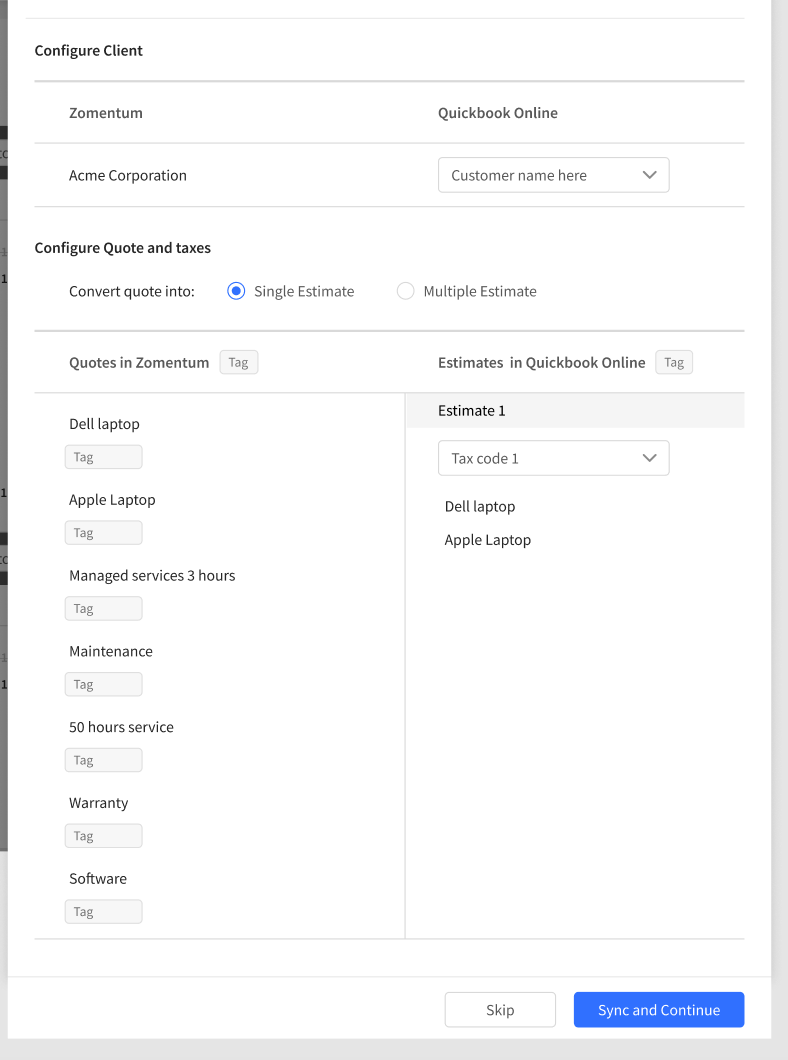Click the Tag field under Software
Image resolution: width=788 pixels, height=1060 pixels.
103,911
